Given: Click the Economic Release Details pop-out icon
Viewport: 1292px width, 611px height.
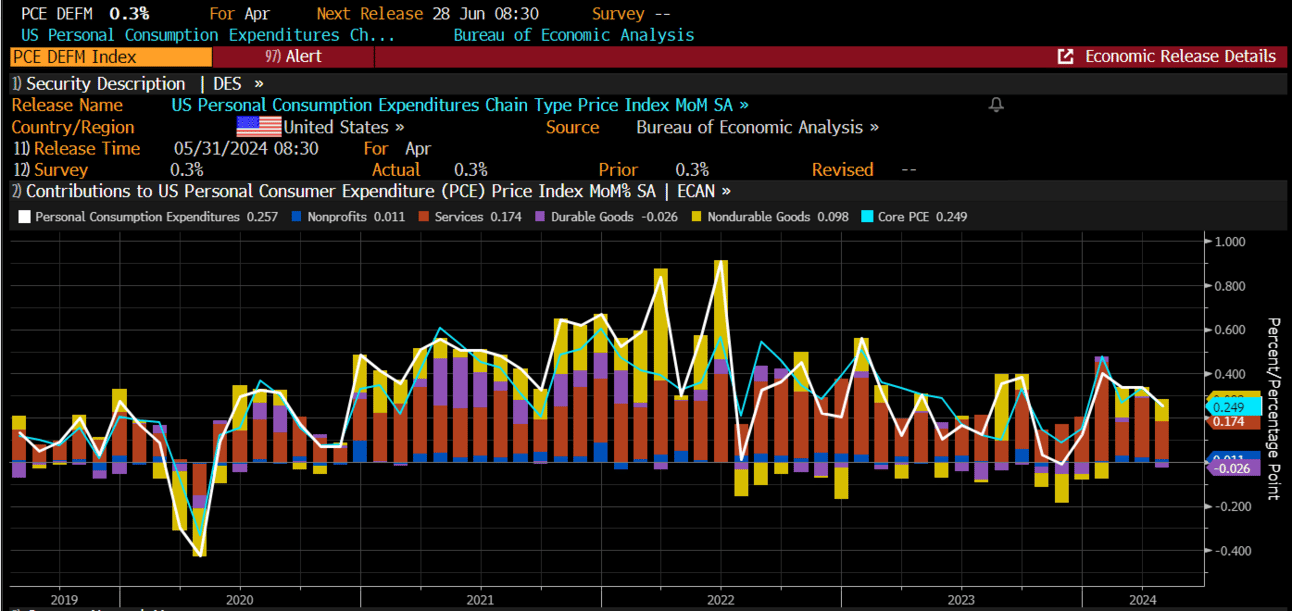Looking at the screenshot, I should click(x=1066, y=57).
